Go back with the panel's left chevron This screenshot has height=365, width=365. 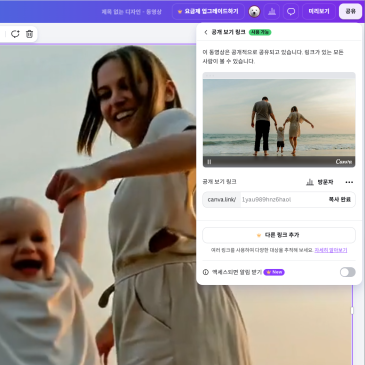pyautogui.click(x=206, y=32)
